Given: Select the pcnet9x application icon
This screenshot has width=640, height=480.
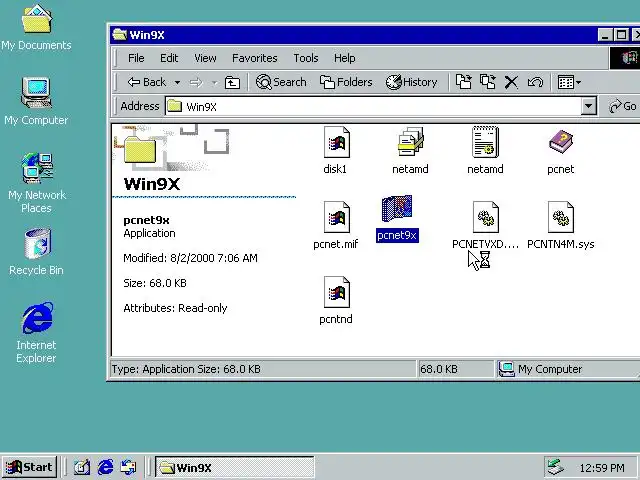Looking at the screenshot, I should [397, 209].
